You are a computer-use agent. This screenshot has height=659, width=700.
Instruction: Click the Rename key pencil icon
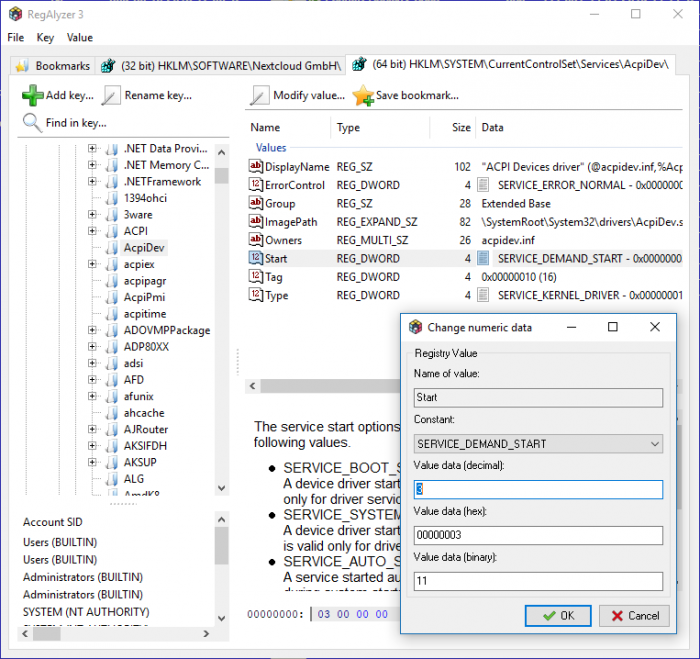(111, 96)
